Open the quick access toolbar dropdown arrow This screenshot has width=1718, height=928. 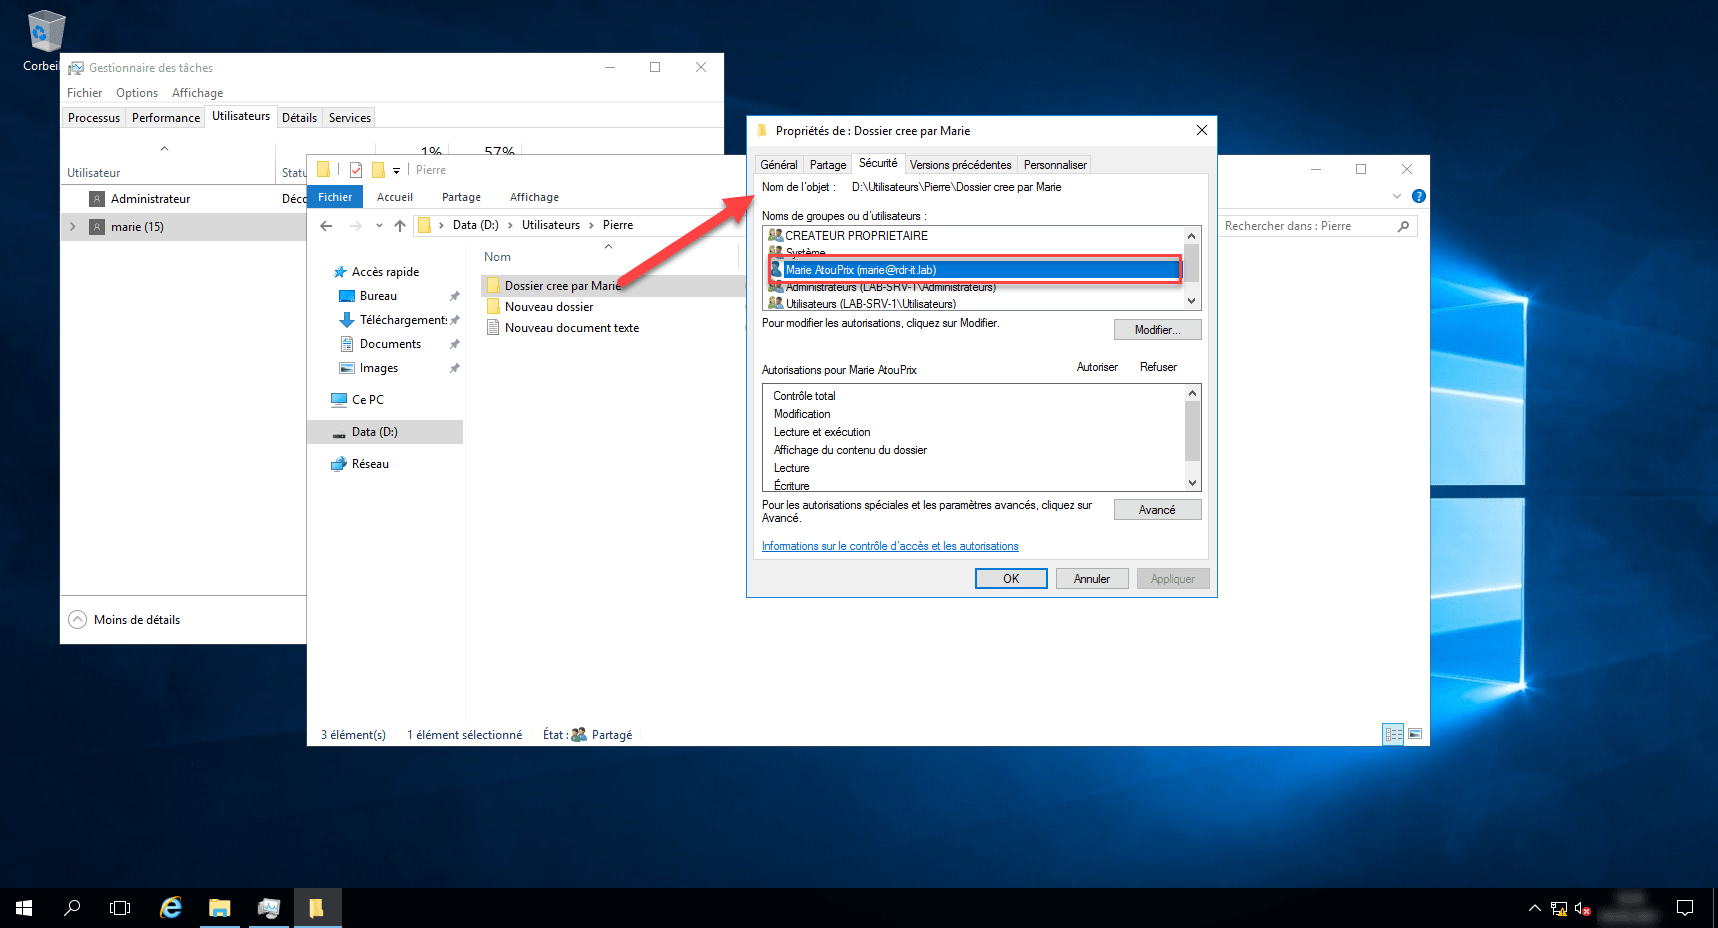tap(396, 171)
